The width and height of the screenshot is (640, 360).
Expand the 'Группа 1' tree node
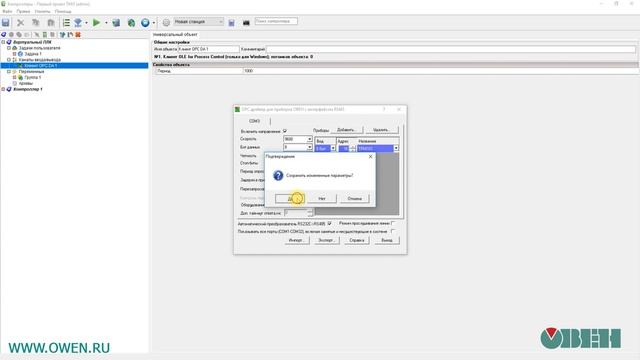[15, 77]
